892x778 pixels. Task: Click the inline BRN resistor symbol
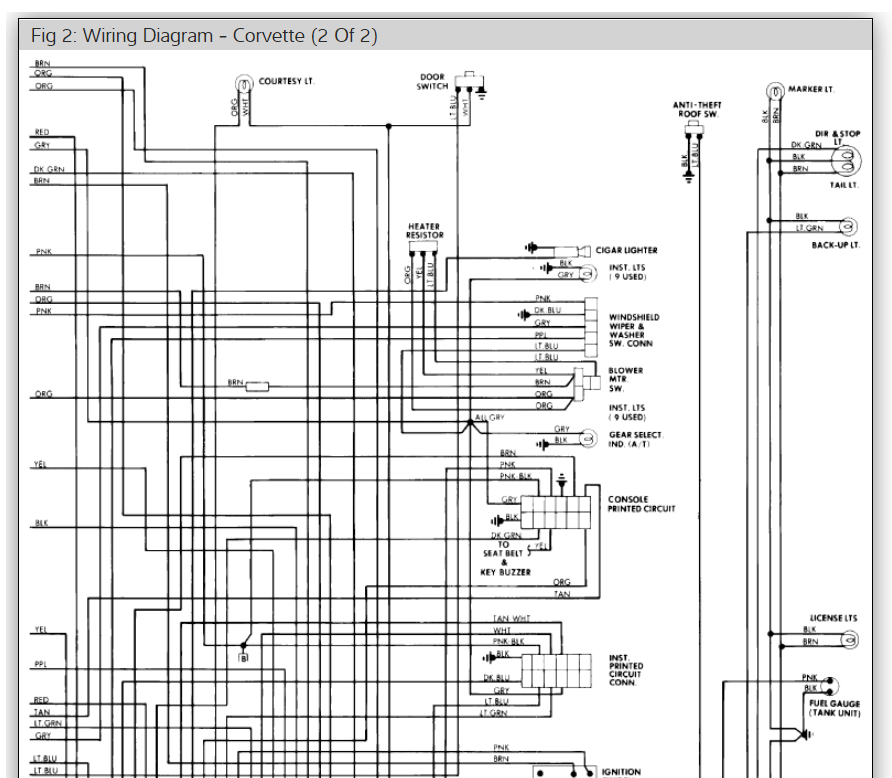[x=257, y=387]
